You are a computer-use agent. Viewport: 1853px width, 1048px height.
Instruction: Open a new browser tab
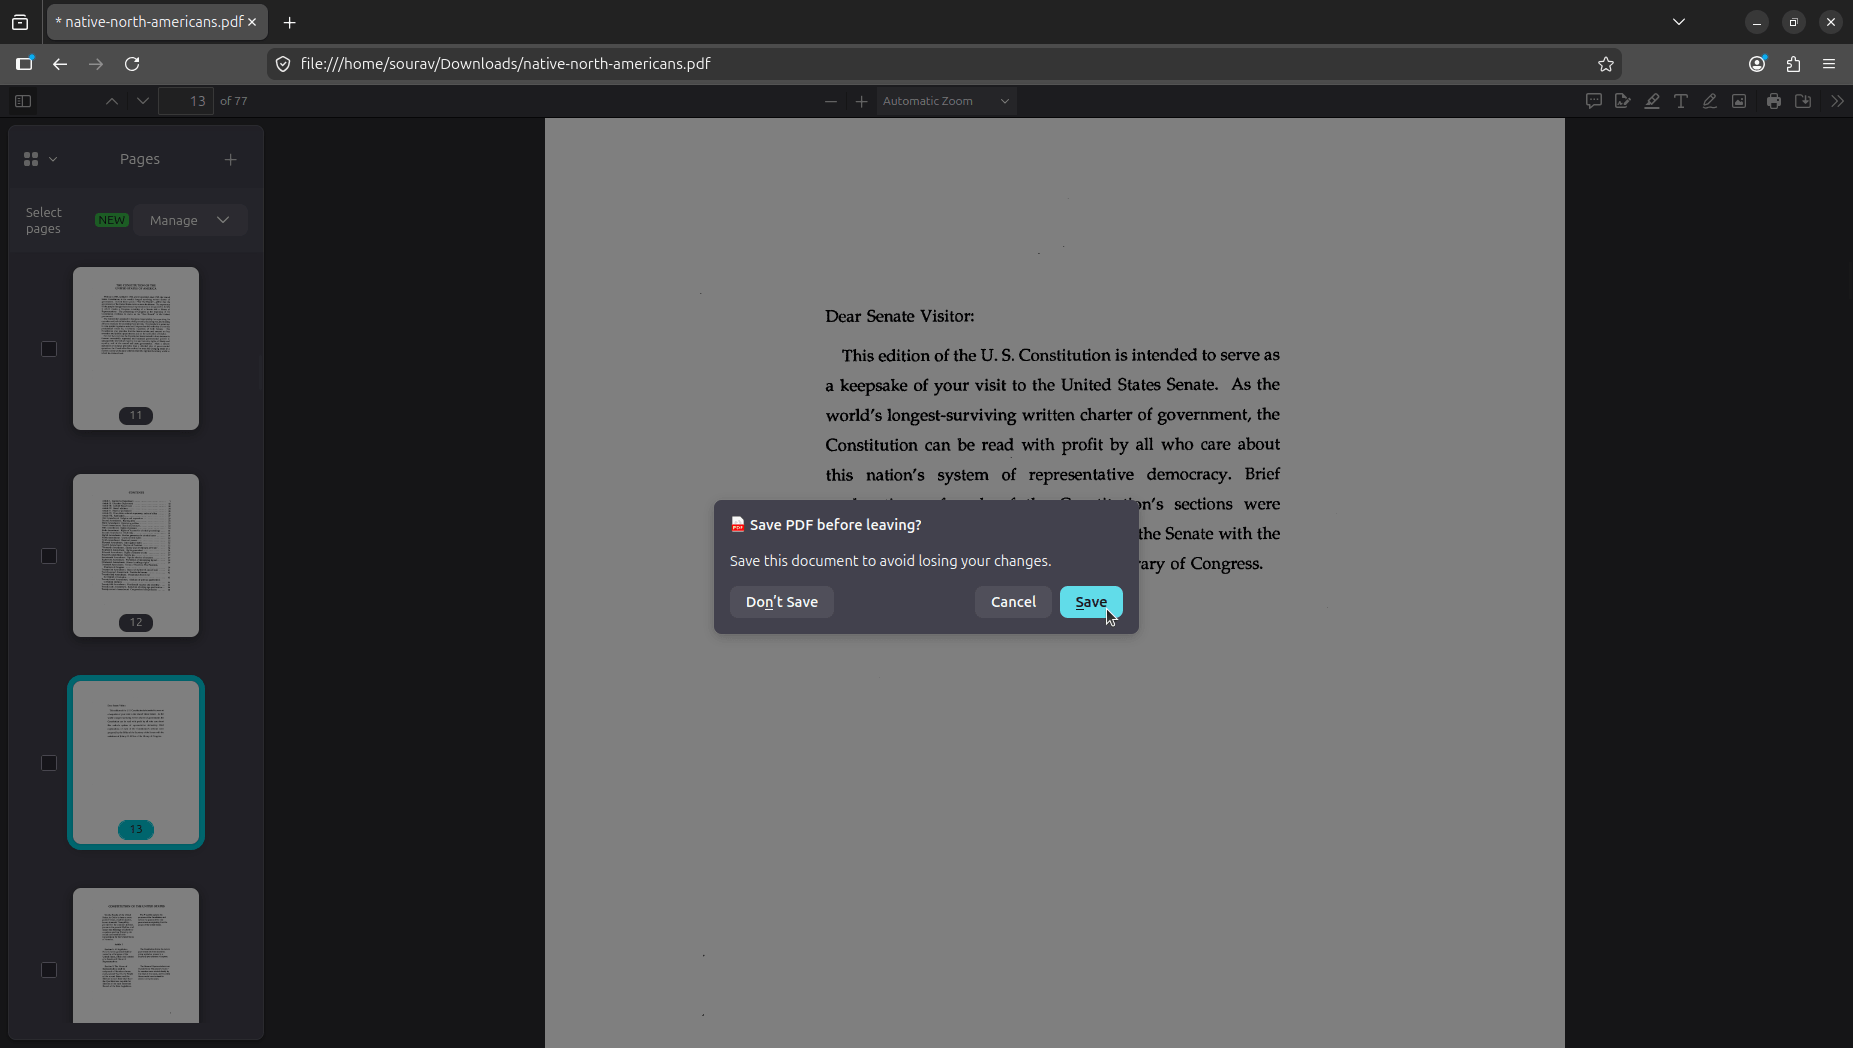[290, 22]
